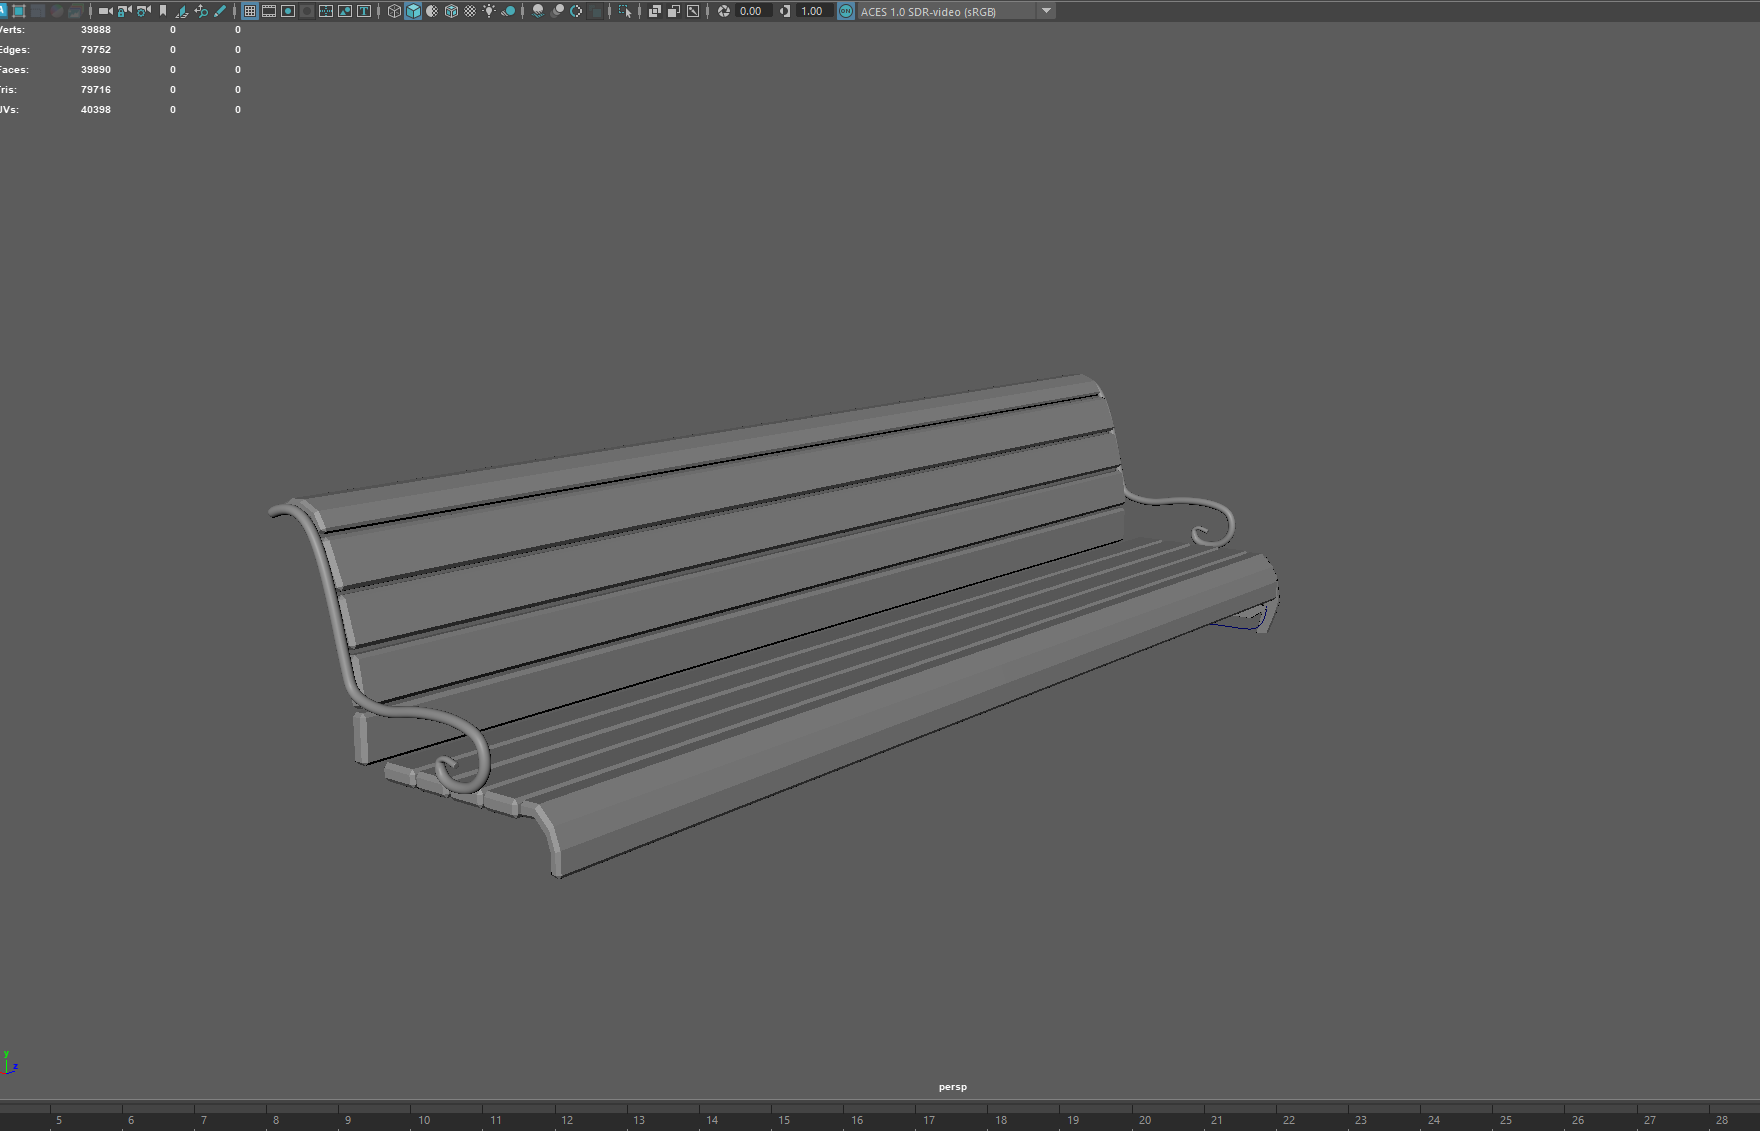Screen dimensions: 1760x1131
Task: Toggle the viewport Grid display
Action: click(x=250, y=11)
